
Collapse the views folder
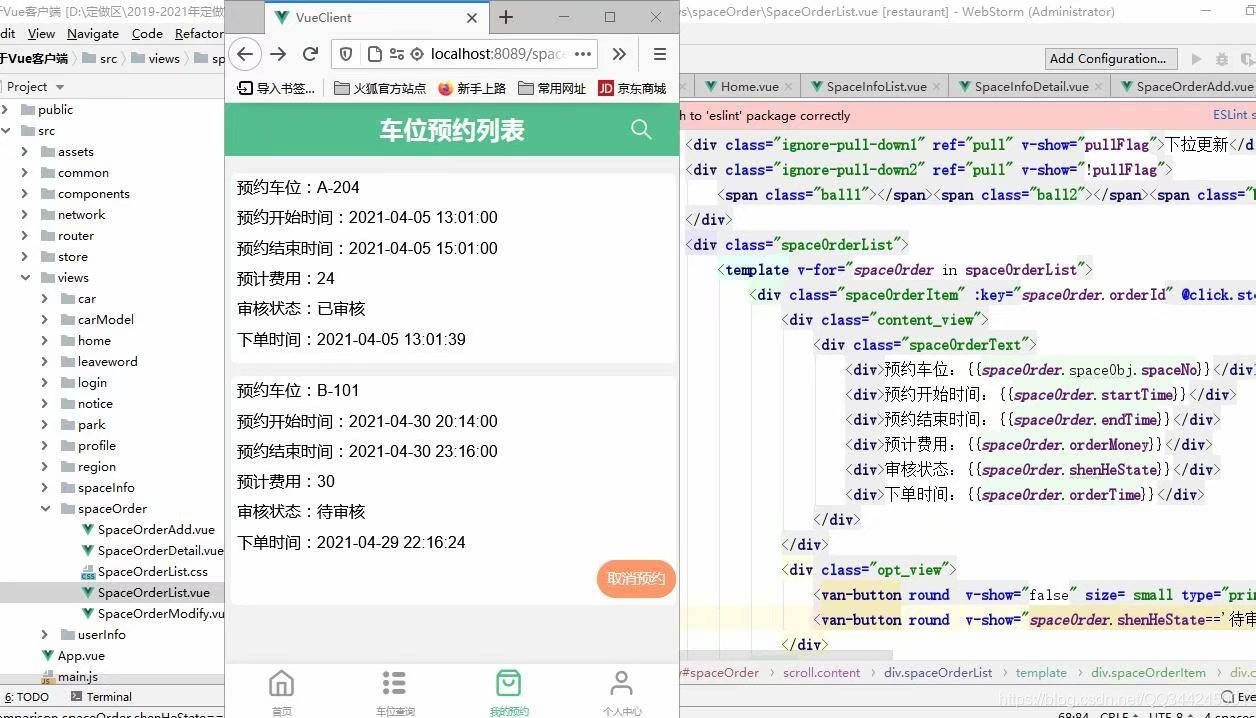[25, 277]
